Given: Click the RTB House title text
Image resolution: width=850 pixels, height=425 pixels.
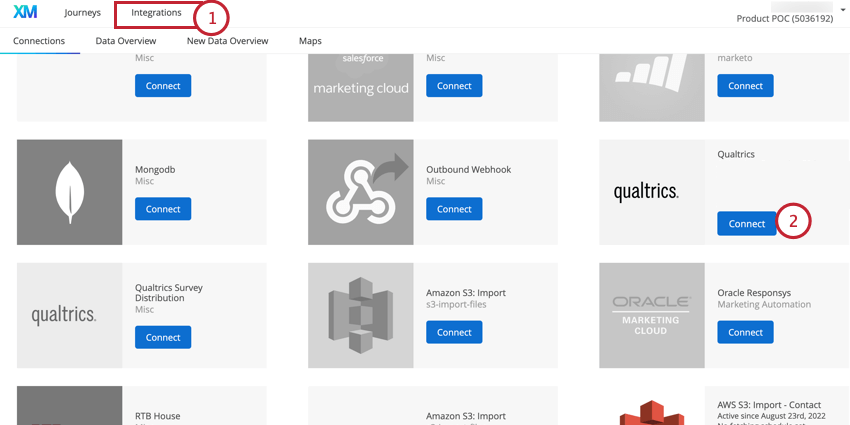Looking at the screenshot, I should pyautogui.click(x=158, y=416).
